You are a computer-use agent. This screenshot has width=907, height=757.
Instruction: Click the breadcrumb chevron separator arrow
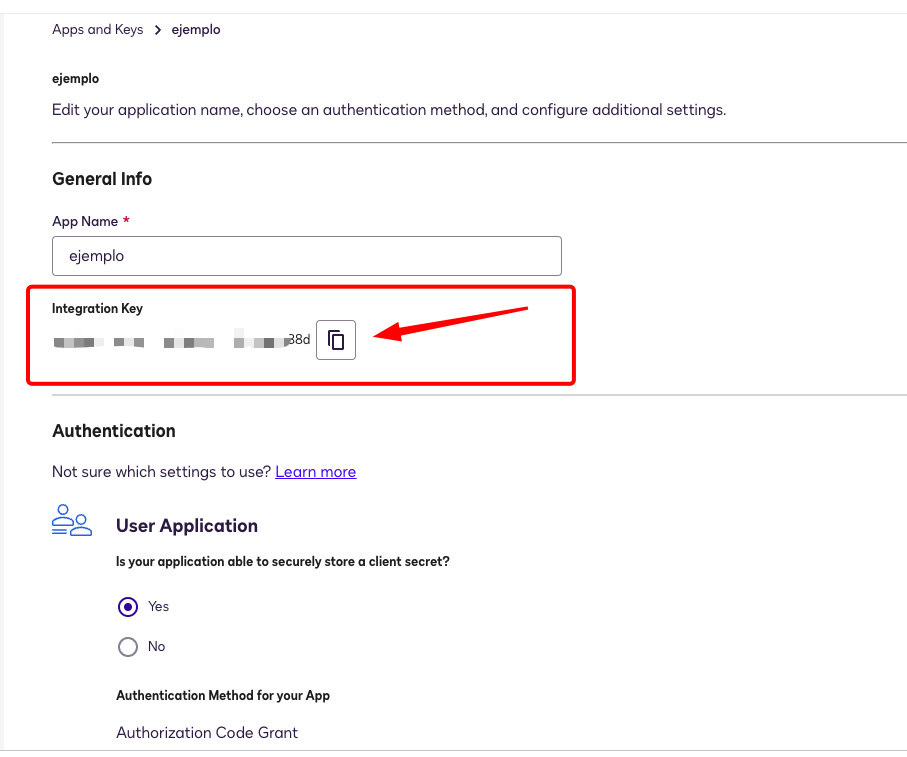(x=158, y=30)
